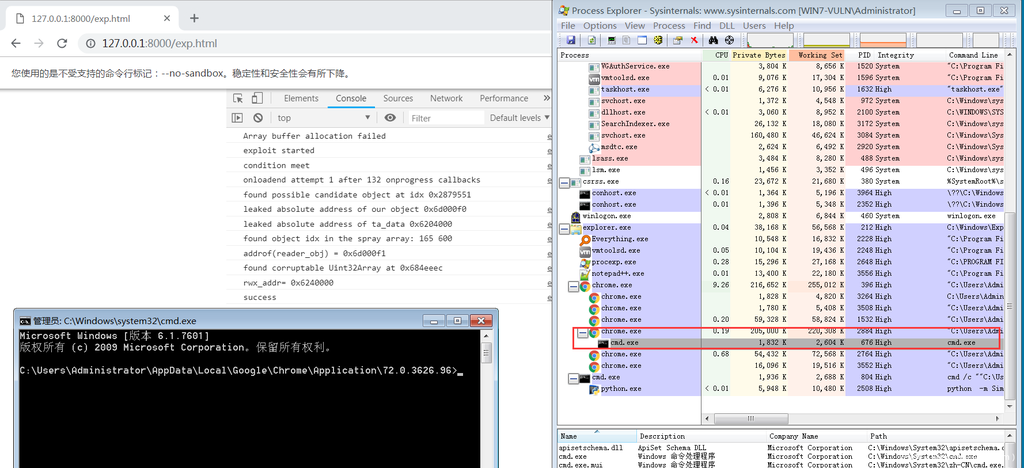The image size is (1024, 468).
Task: Clear the console with the clear icon
Action: 257,118
